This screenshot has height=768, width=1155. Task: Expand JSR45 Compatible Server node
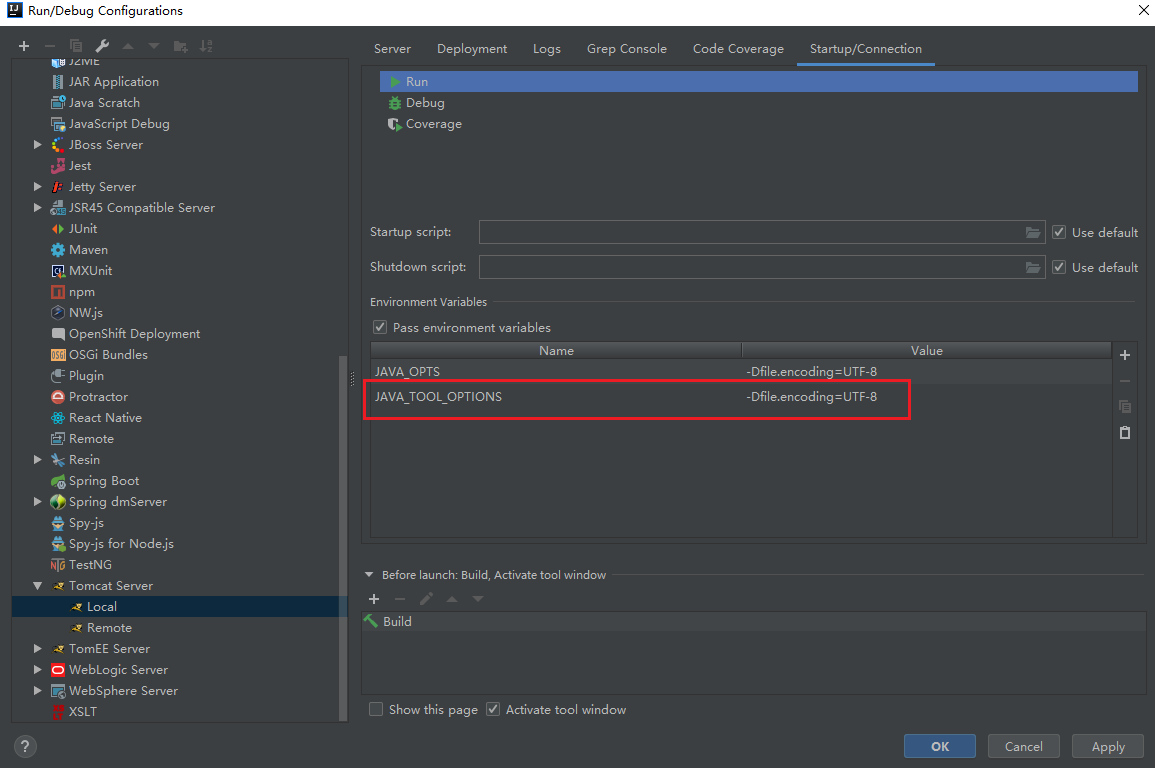38,208
